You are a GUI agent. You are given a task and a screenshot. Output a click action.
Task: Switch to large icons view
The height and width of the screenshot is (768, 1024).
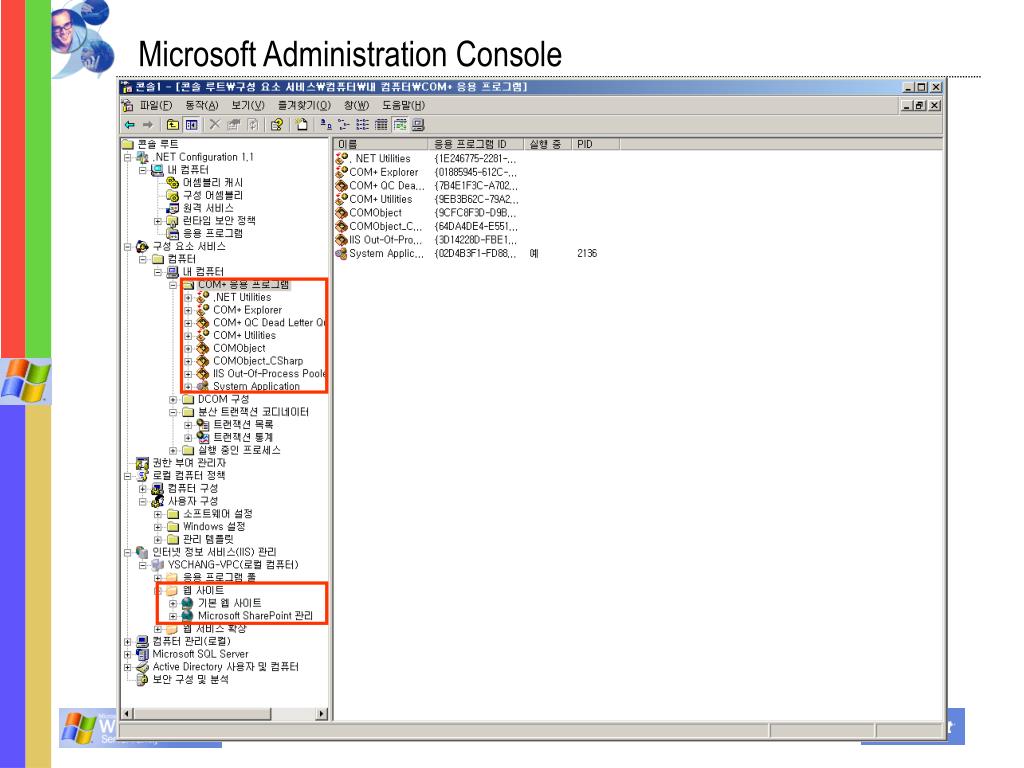click(326, 125)
